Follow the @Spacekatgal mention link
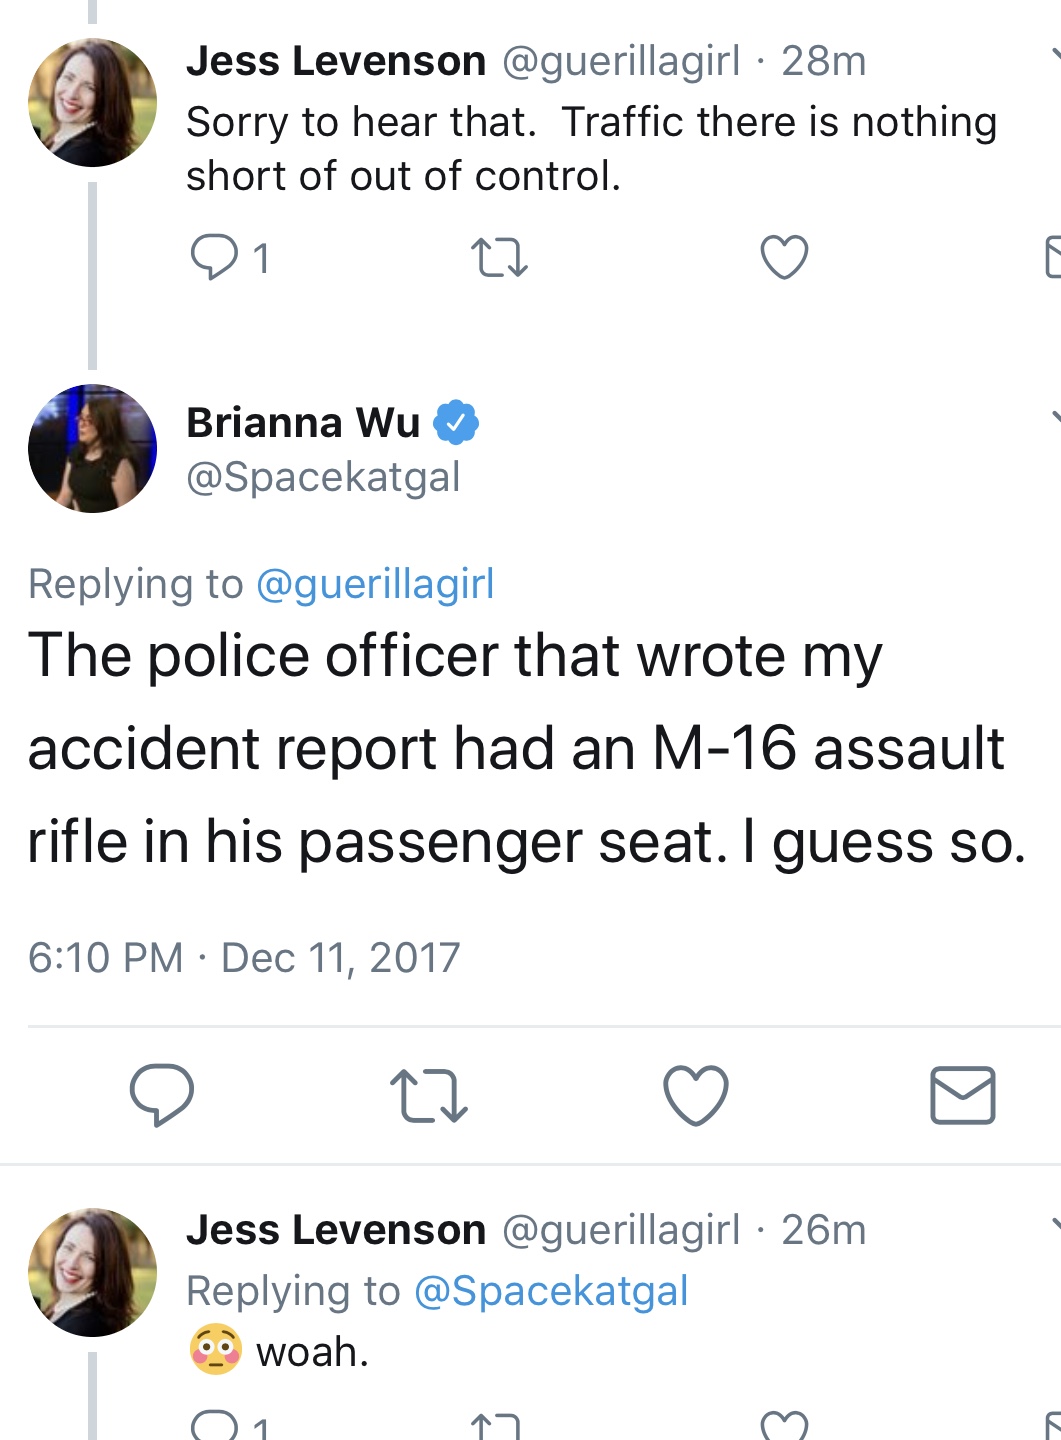 tap(551, 1291)
